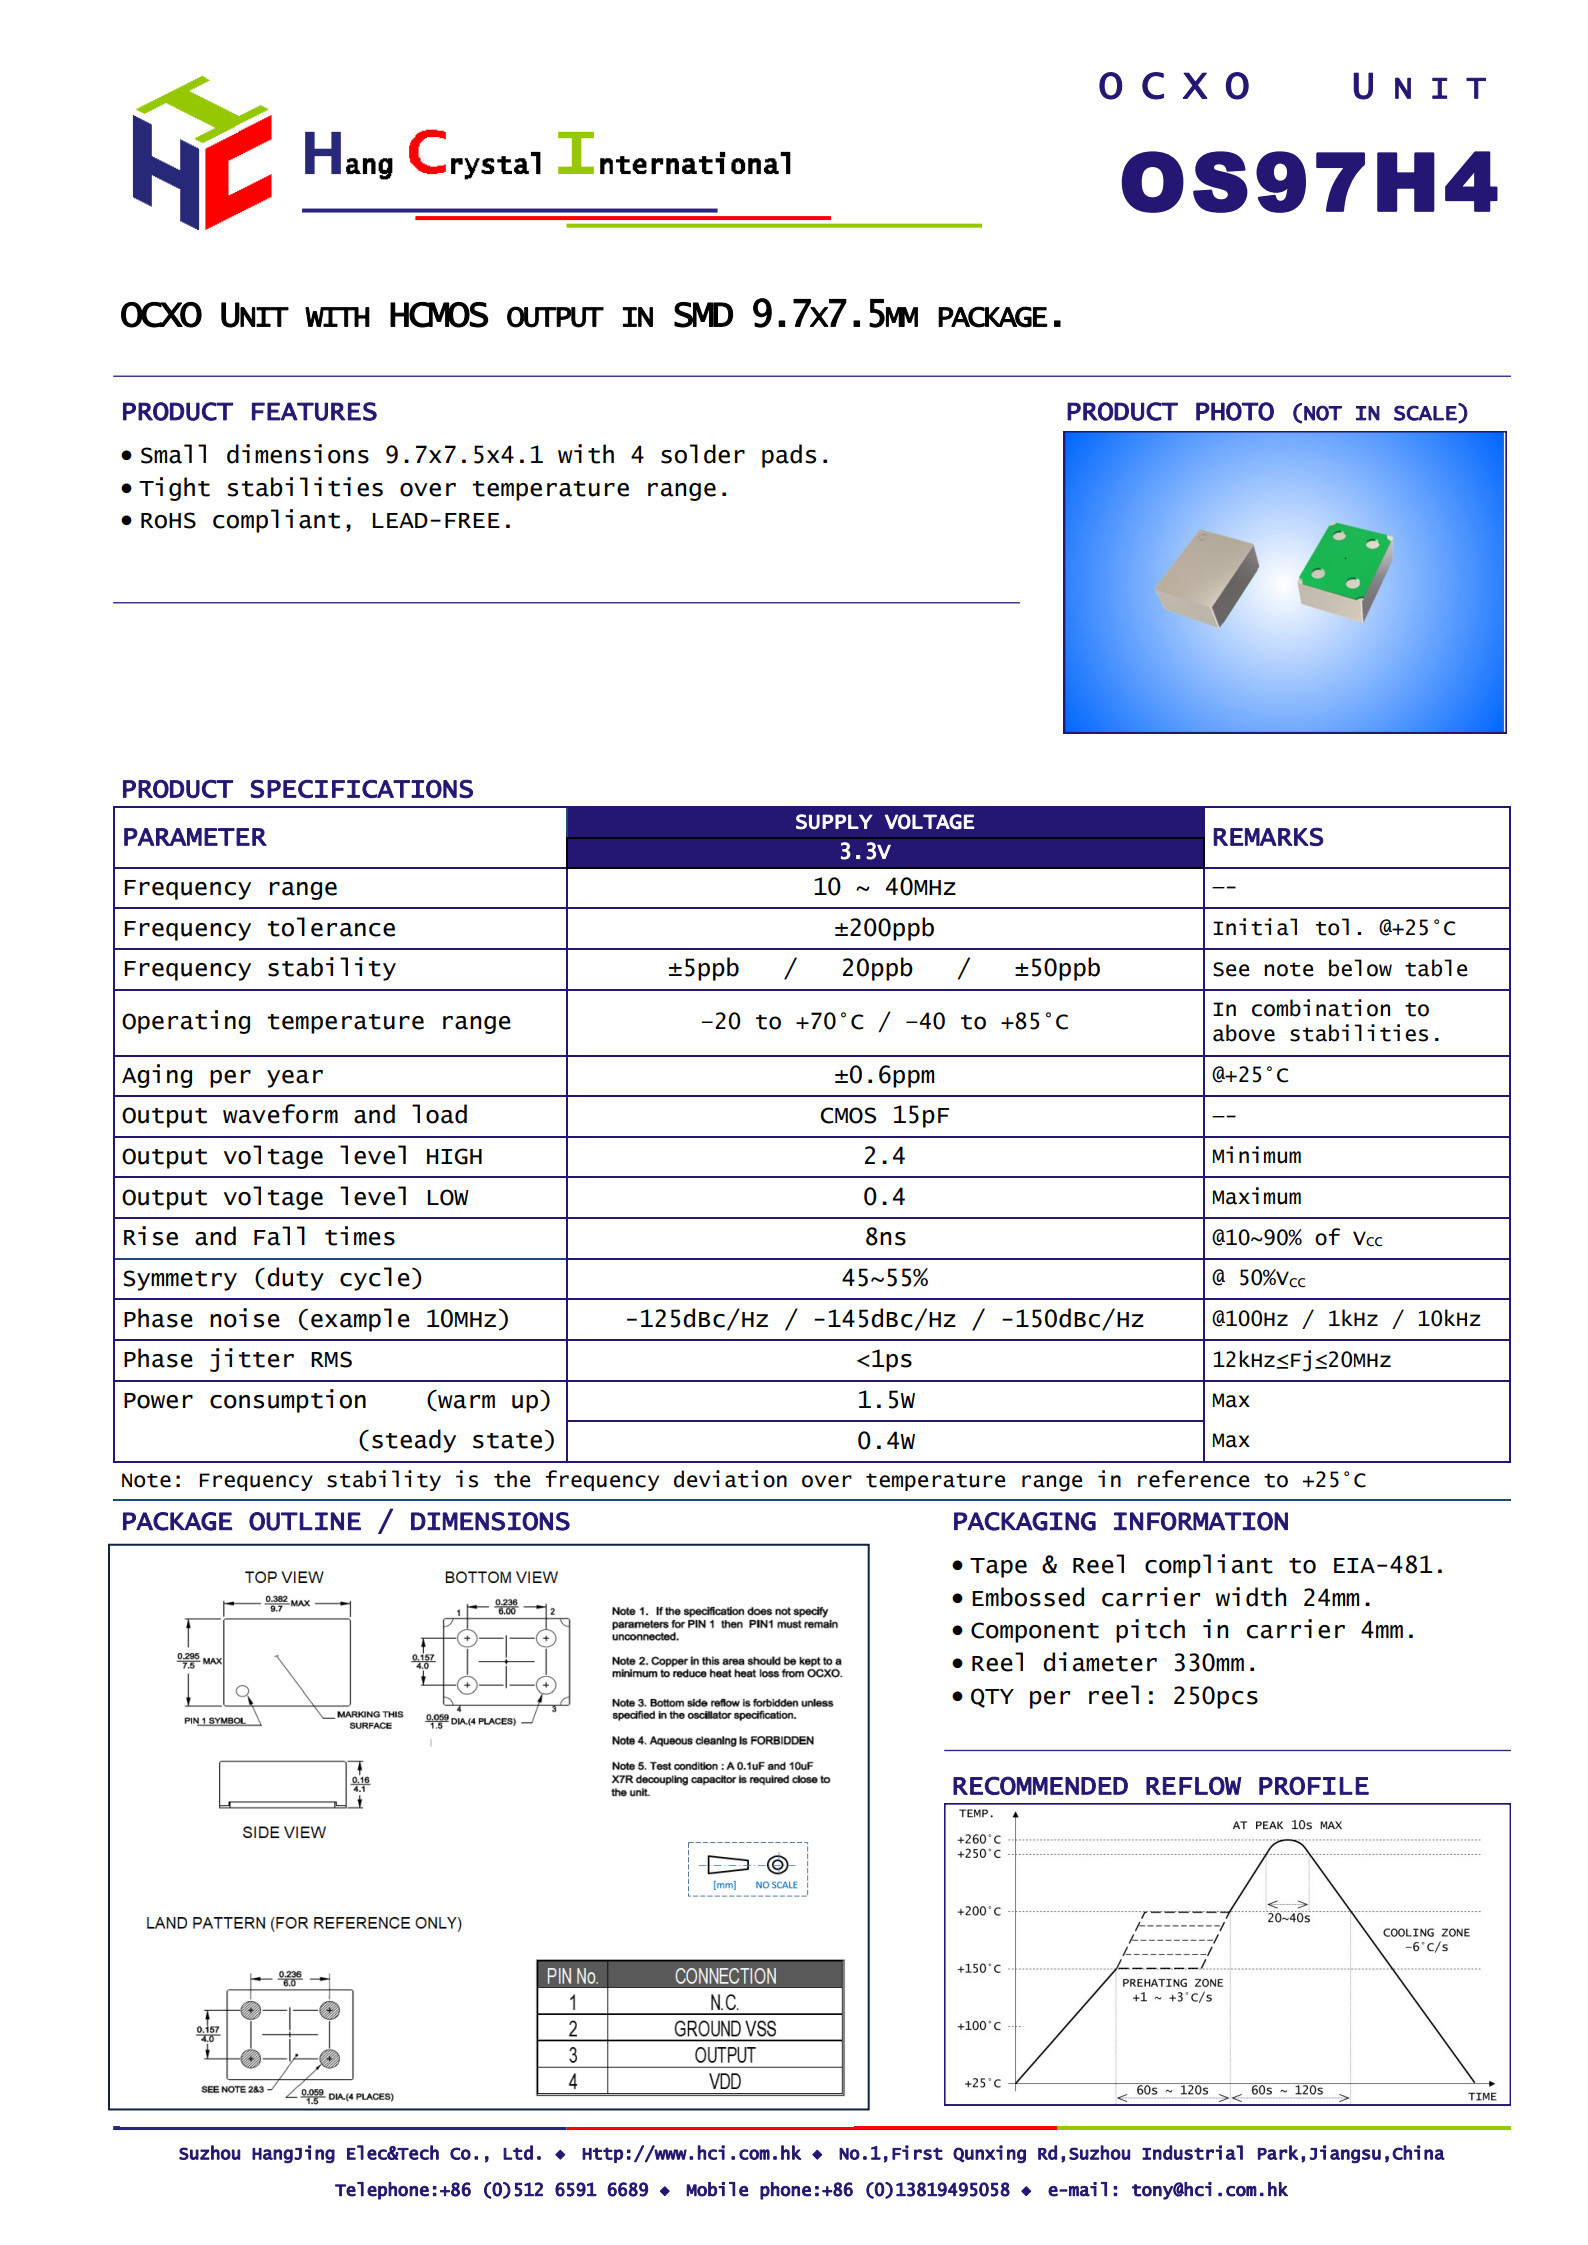Click the 'CONNECTION' table header
Viewport: 1588px width, 2245px height.
[x=725, y=1976]
